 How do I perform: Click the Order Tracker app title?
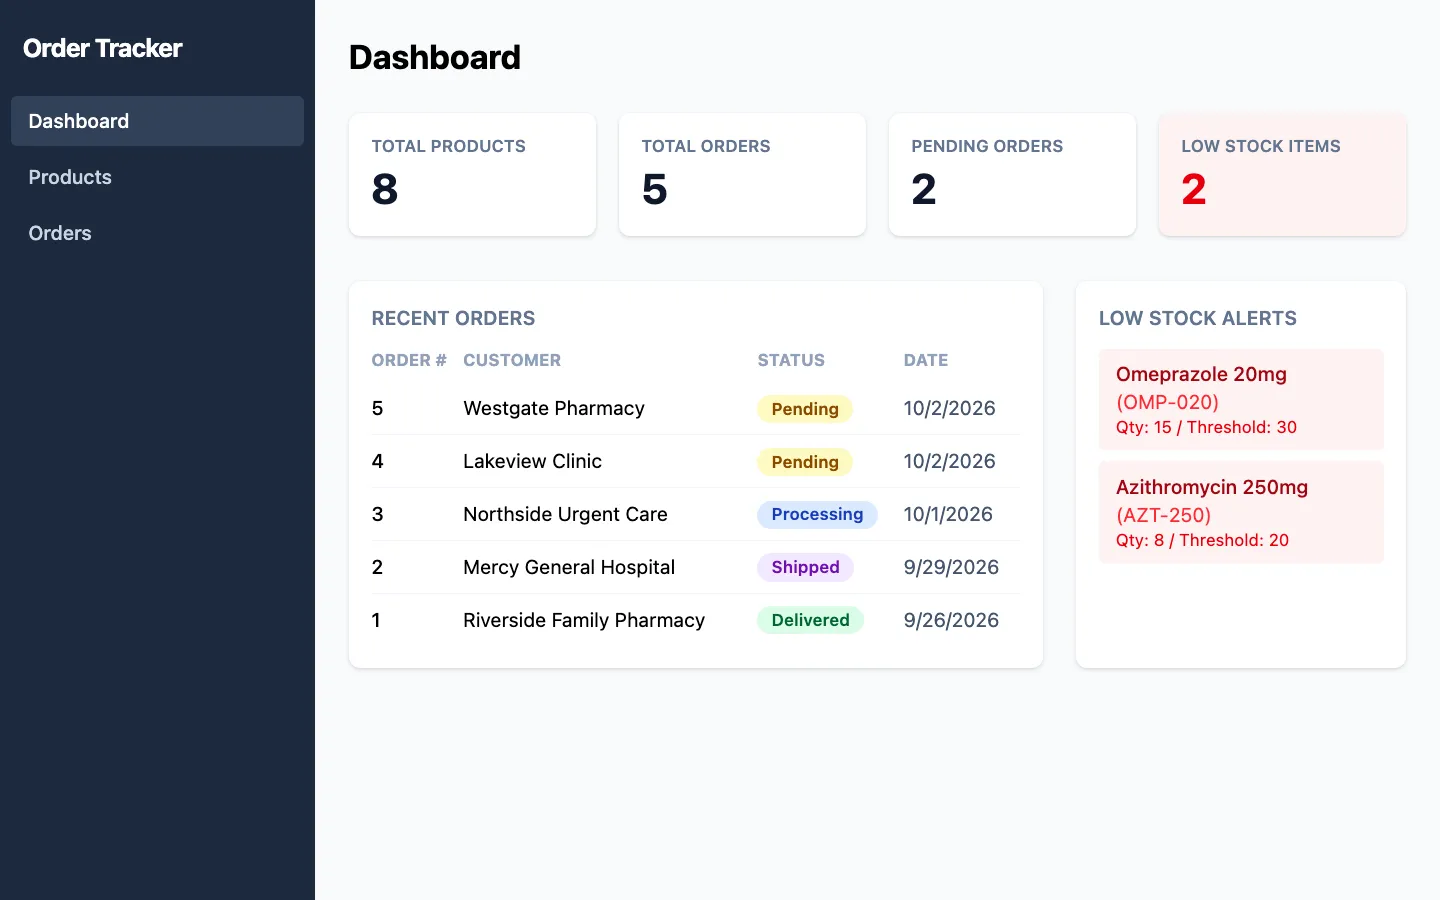tap(102, 48)
